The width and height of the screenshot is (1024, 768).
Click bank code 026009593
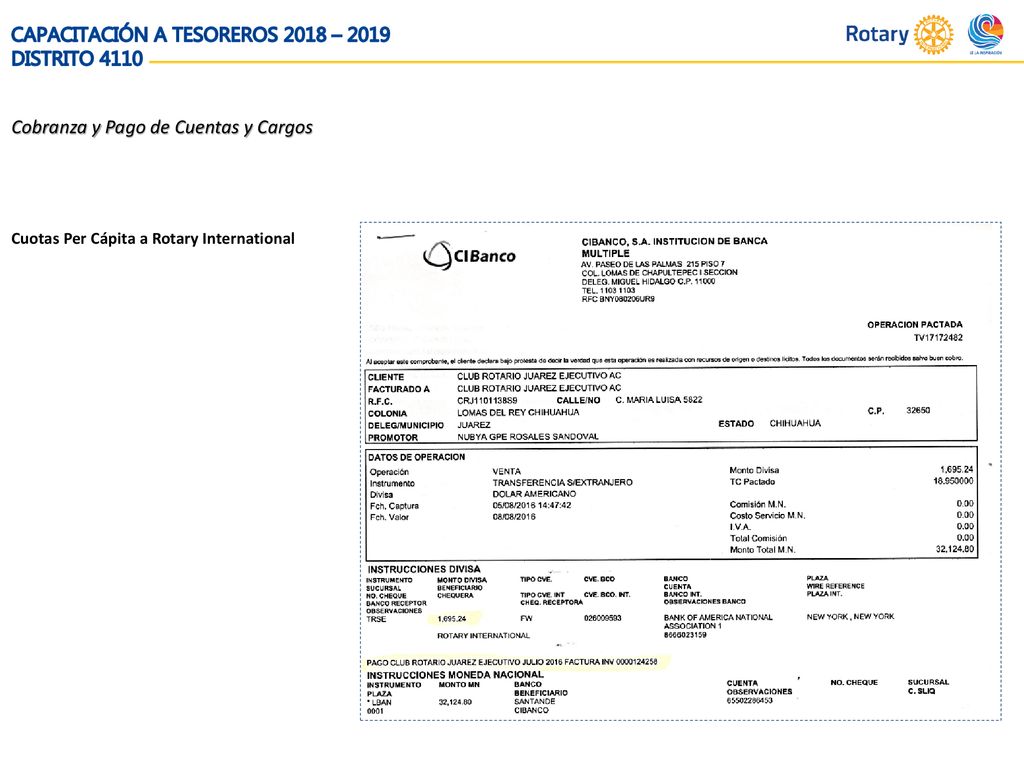point(603,618)
